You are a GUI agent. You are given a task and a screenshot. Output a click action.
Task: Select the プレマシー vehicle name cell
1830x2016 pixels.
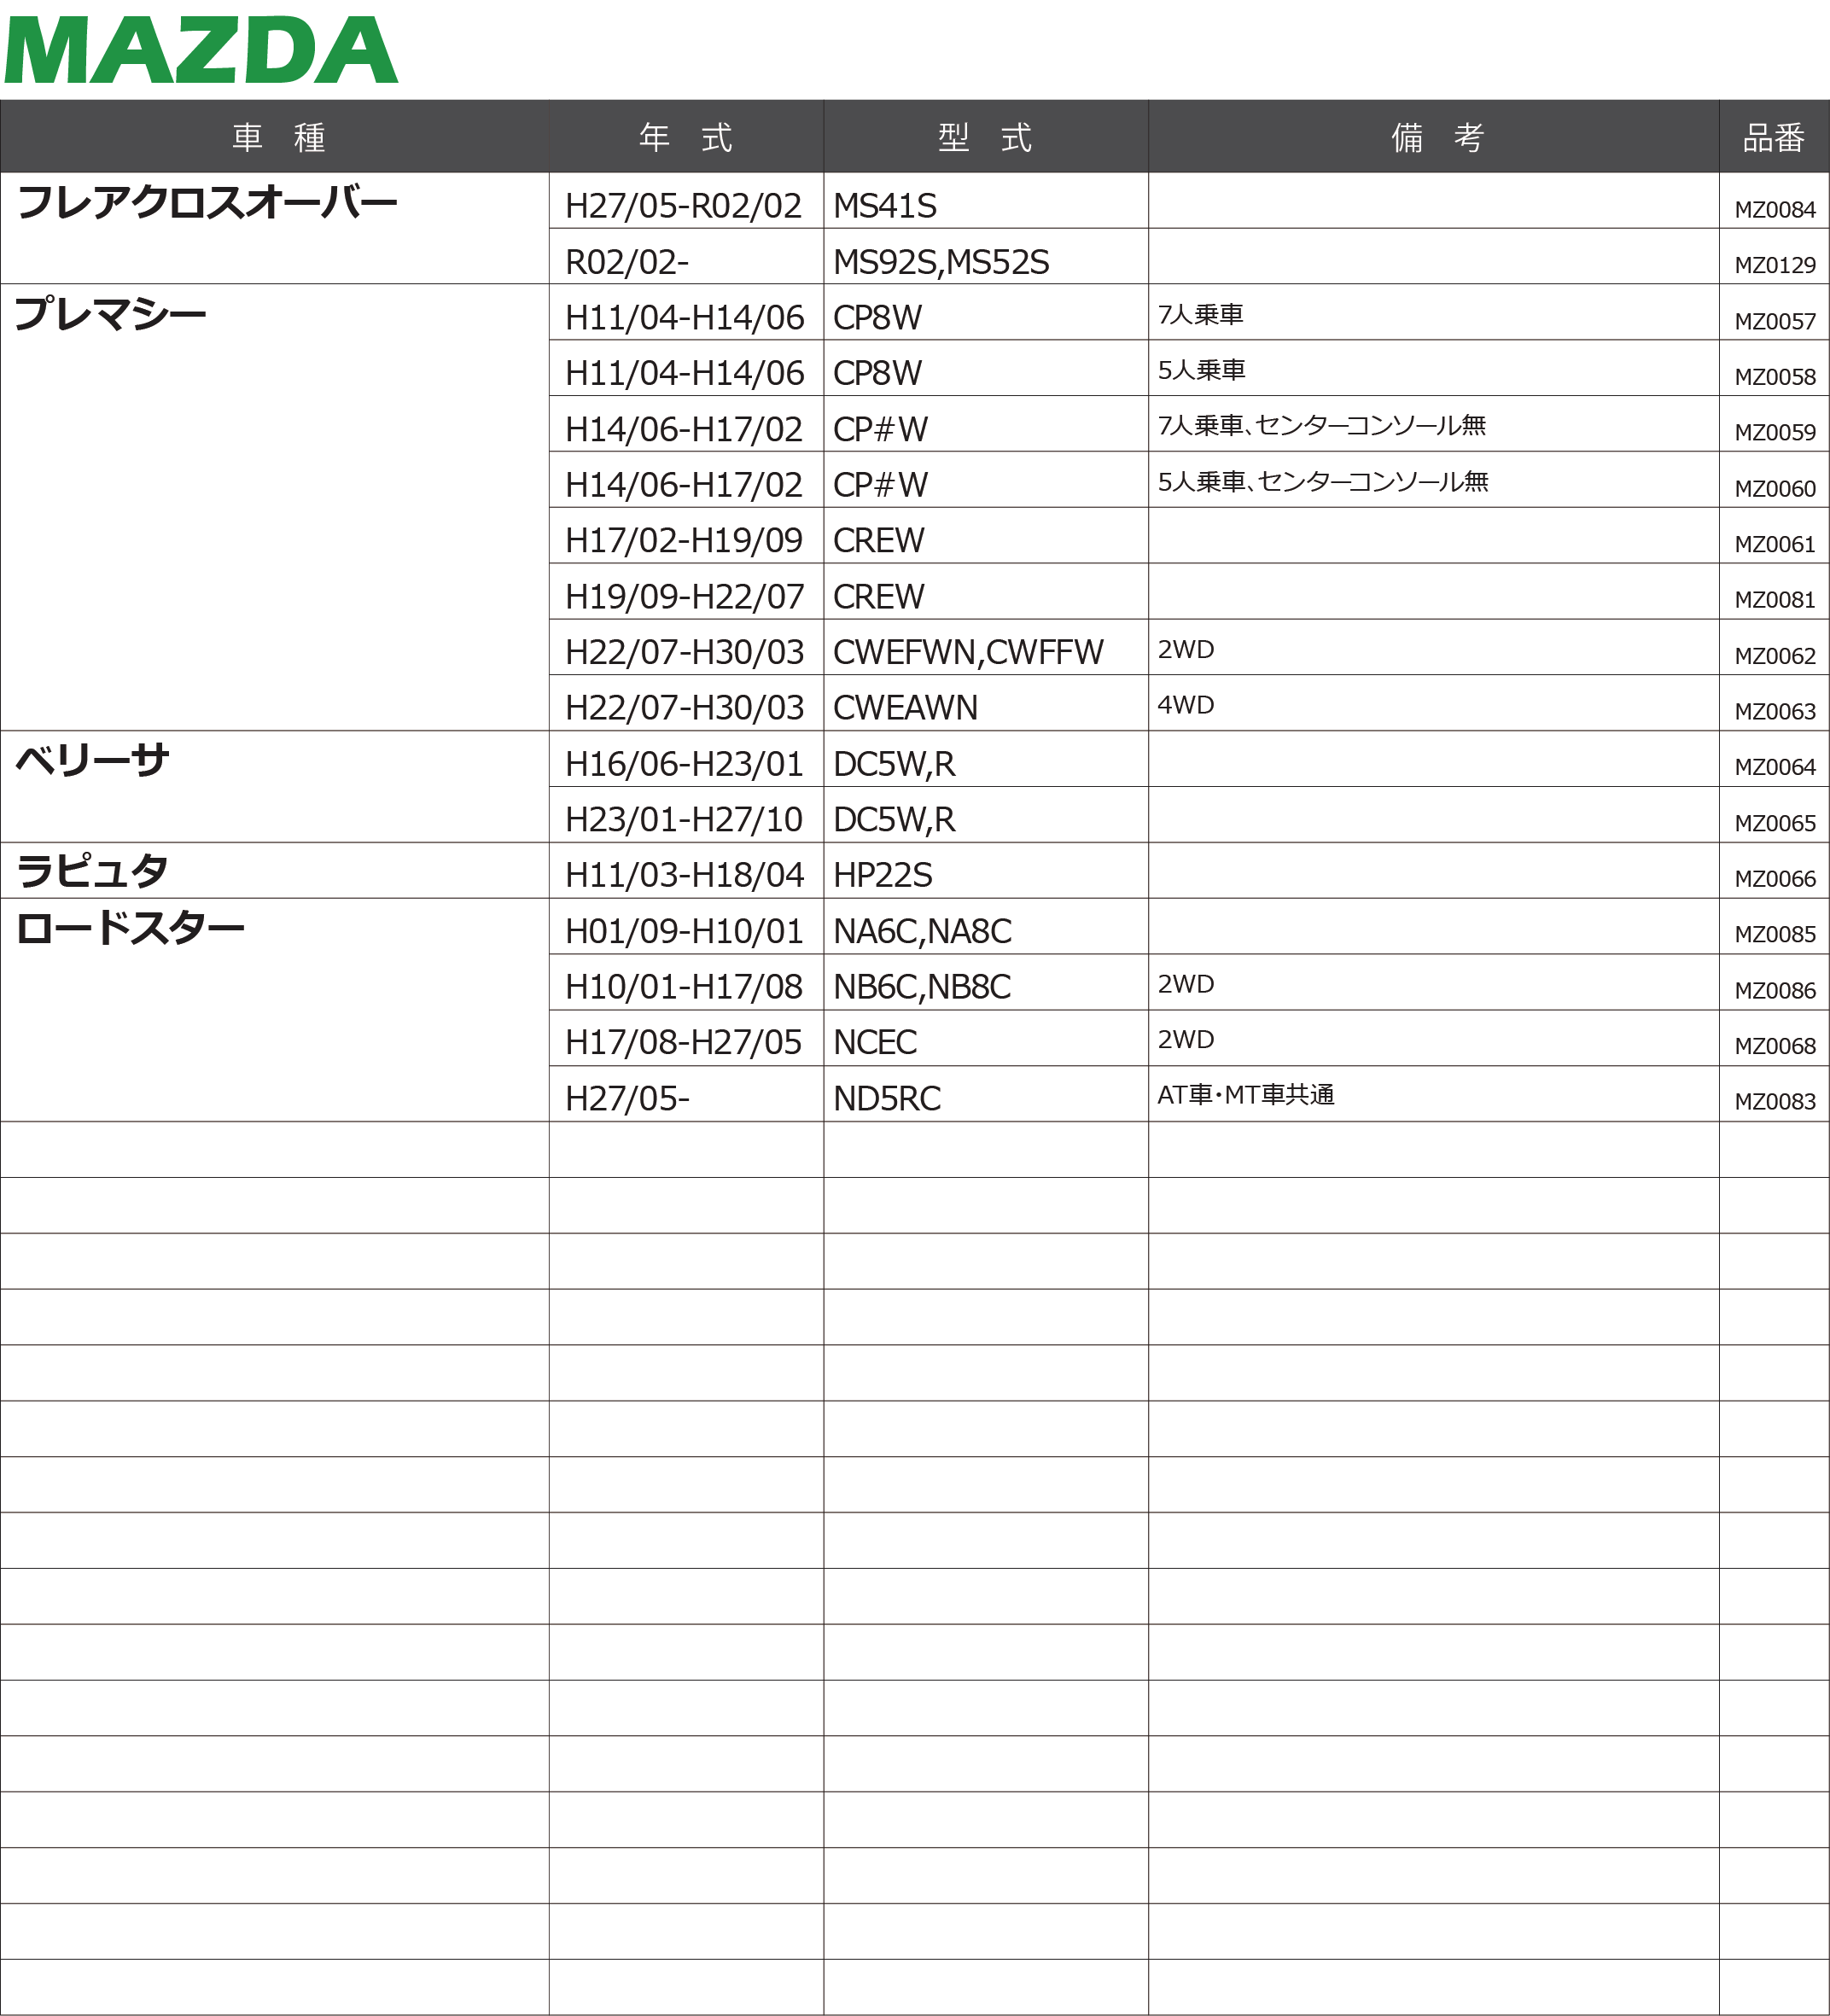tap(110, 315)
